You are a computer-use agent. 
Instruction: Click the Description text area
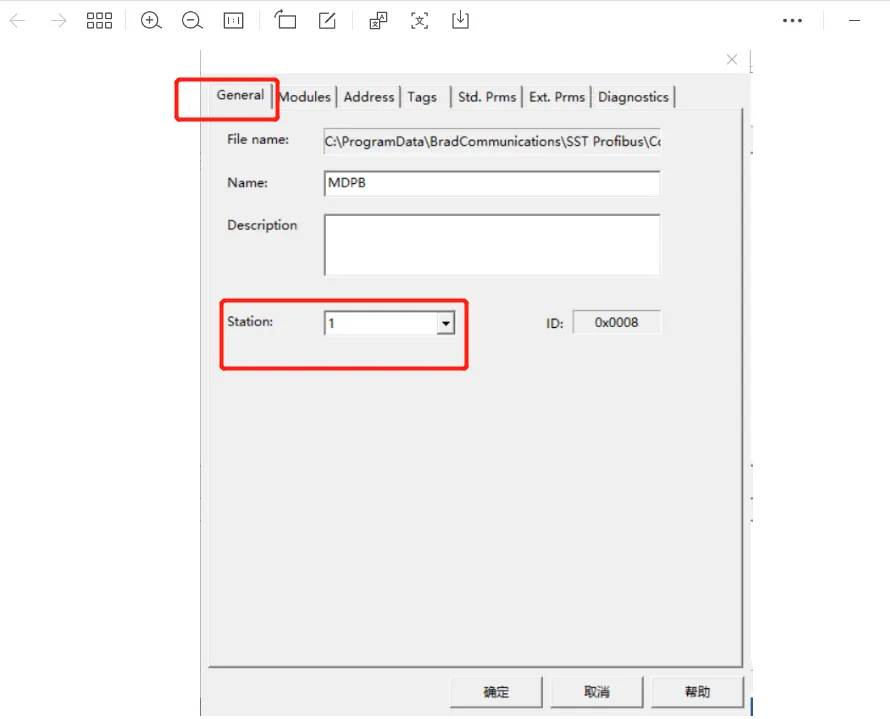(492, 245)
